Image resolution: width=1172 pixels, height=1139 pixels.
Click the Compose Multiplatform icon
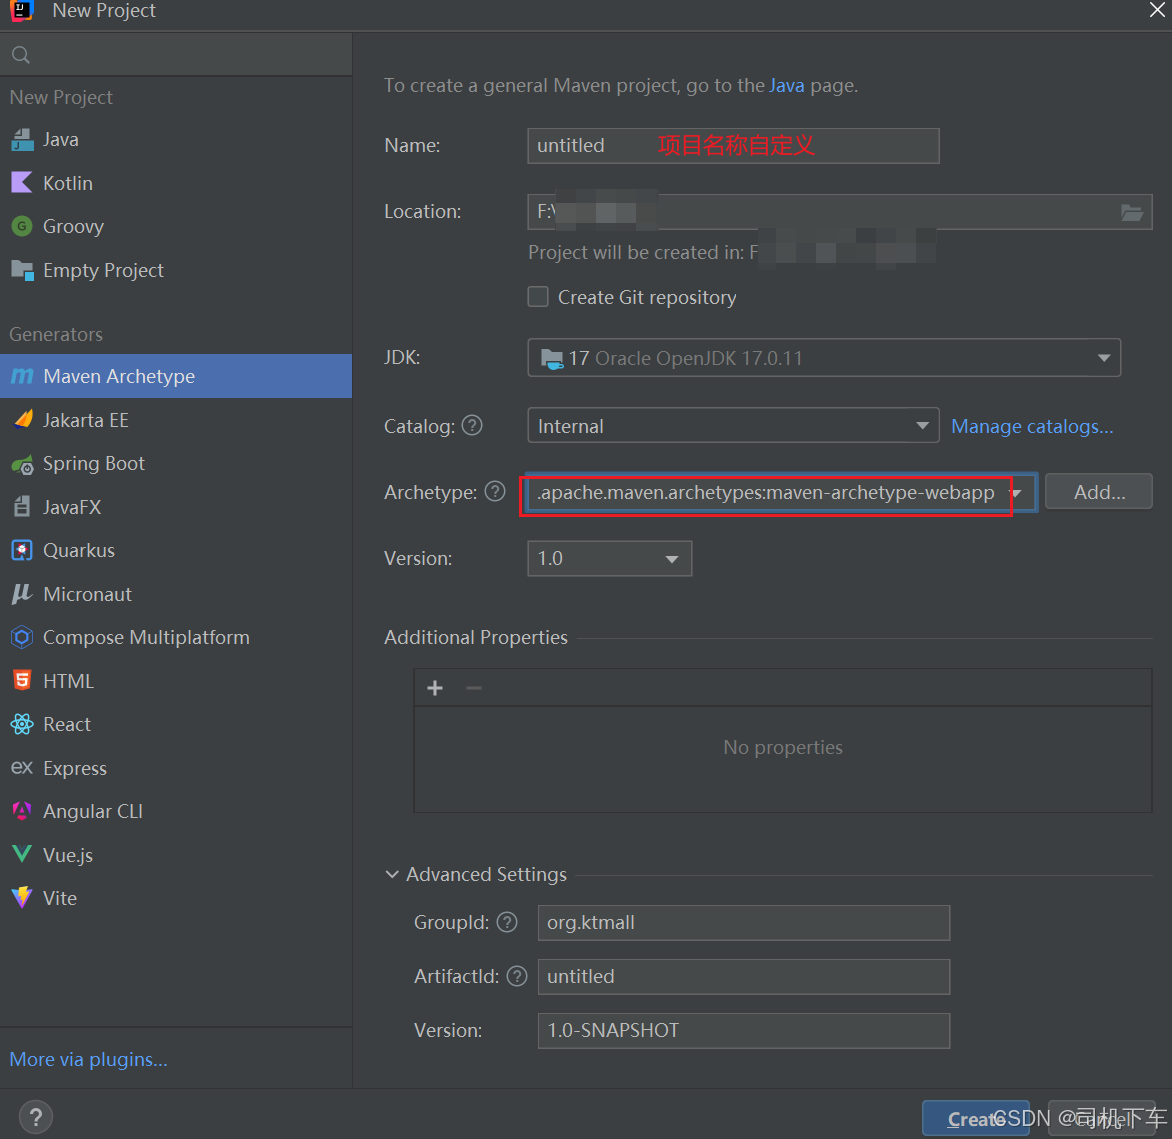point(22,638)
